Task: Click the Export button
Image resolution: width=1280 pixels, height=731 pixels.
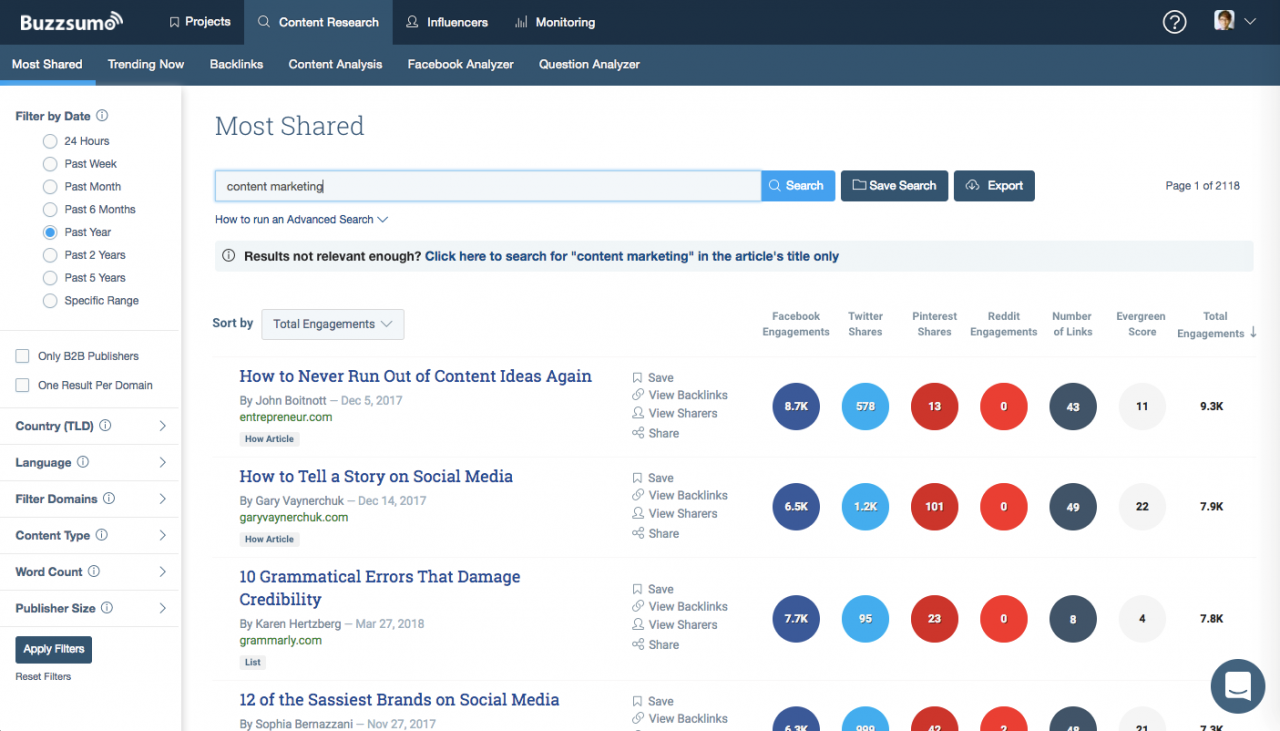Action: coord(994,186)
